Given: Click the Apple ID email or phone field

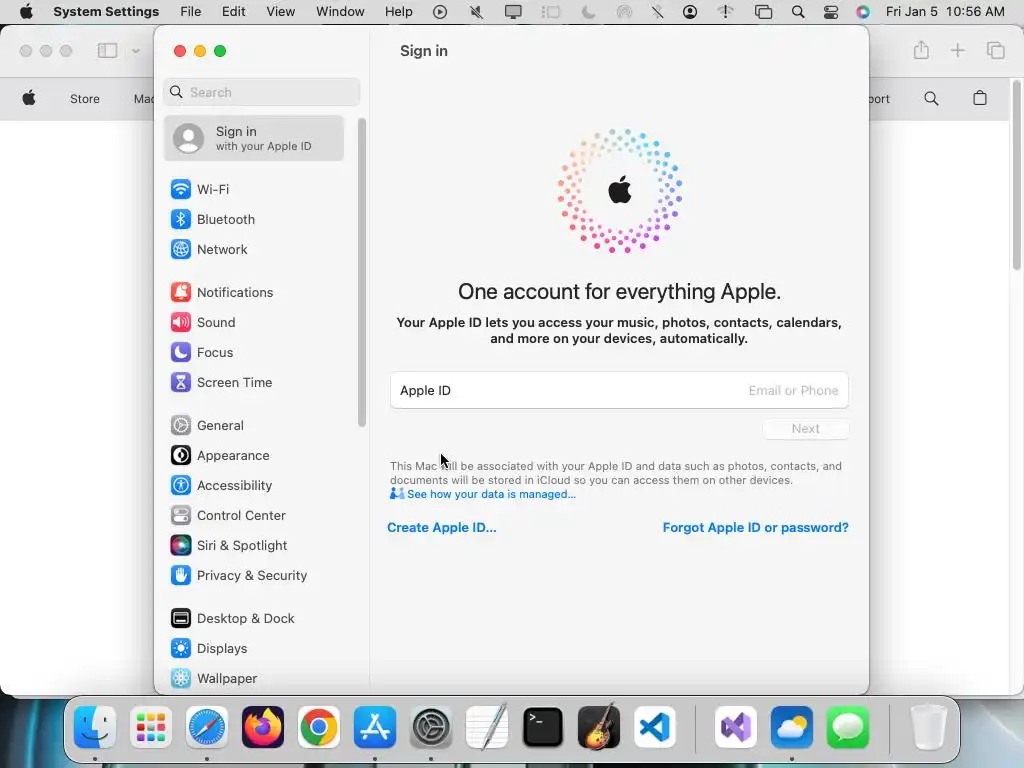Looking at the screenshot, I should coord(619,391).
